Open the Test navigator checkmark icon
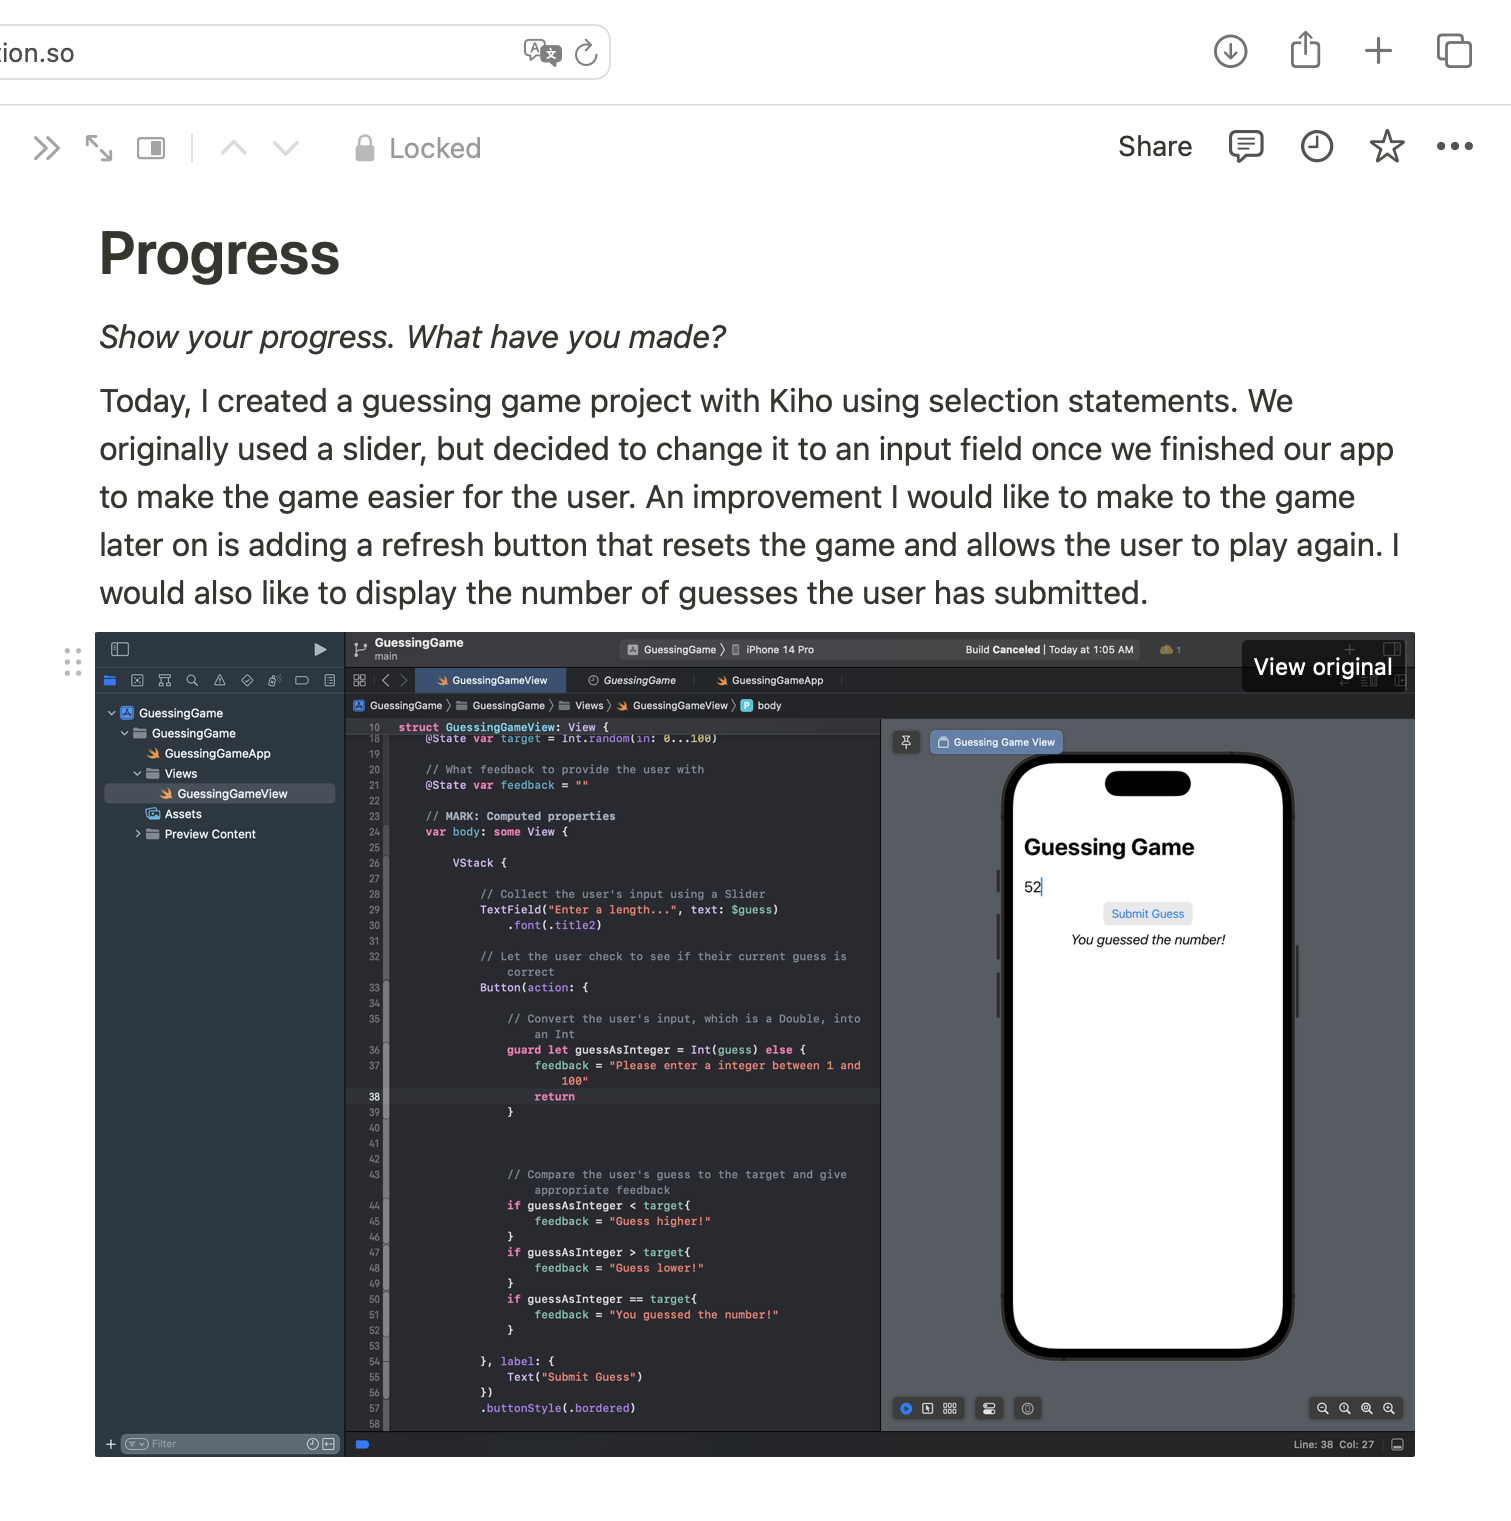This screenshot has height=1521, width=1511. point(247,680)
